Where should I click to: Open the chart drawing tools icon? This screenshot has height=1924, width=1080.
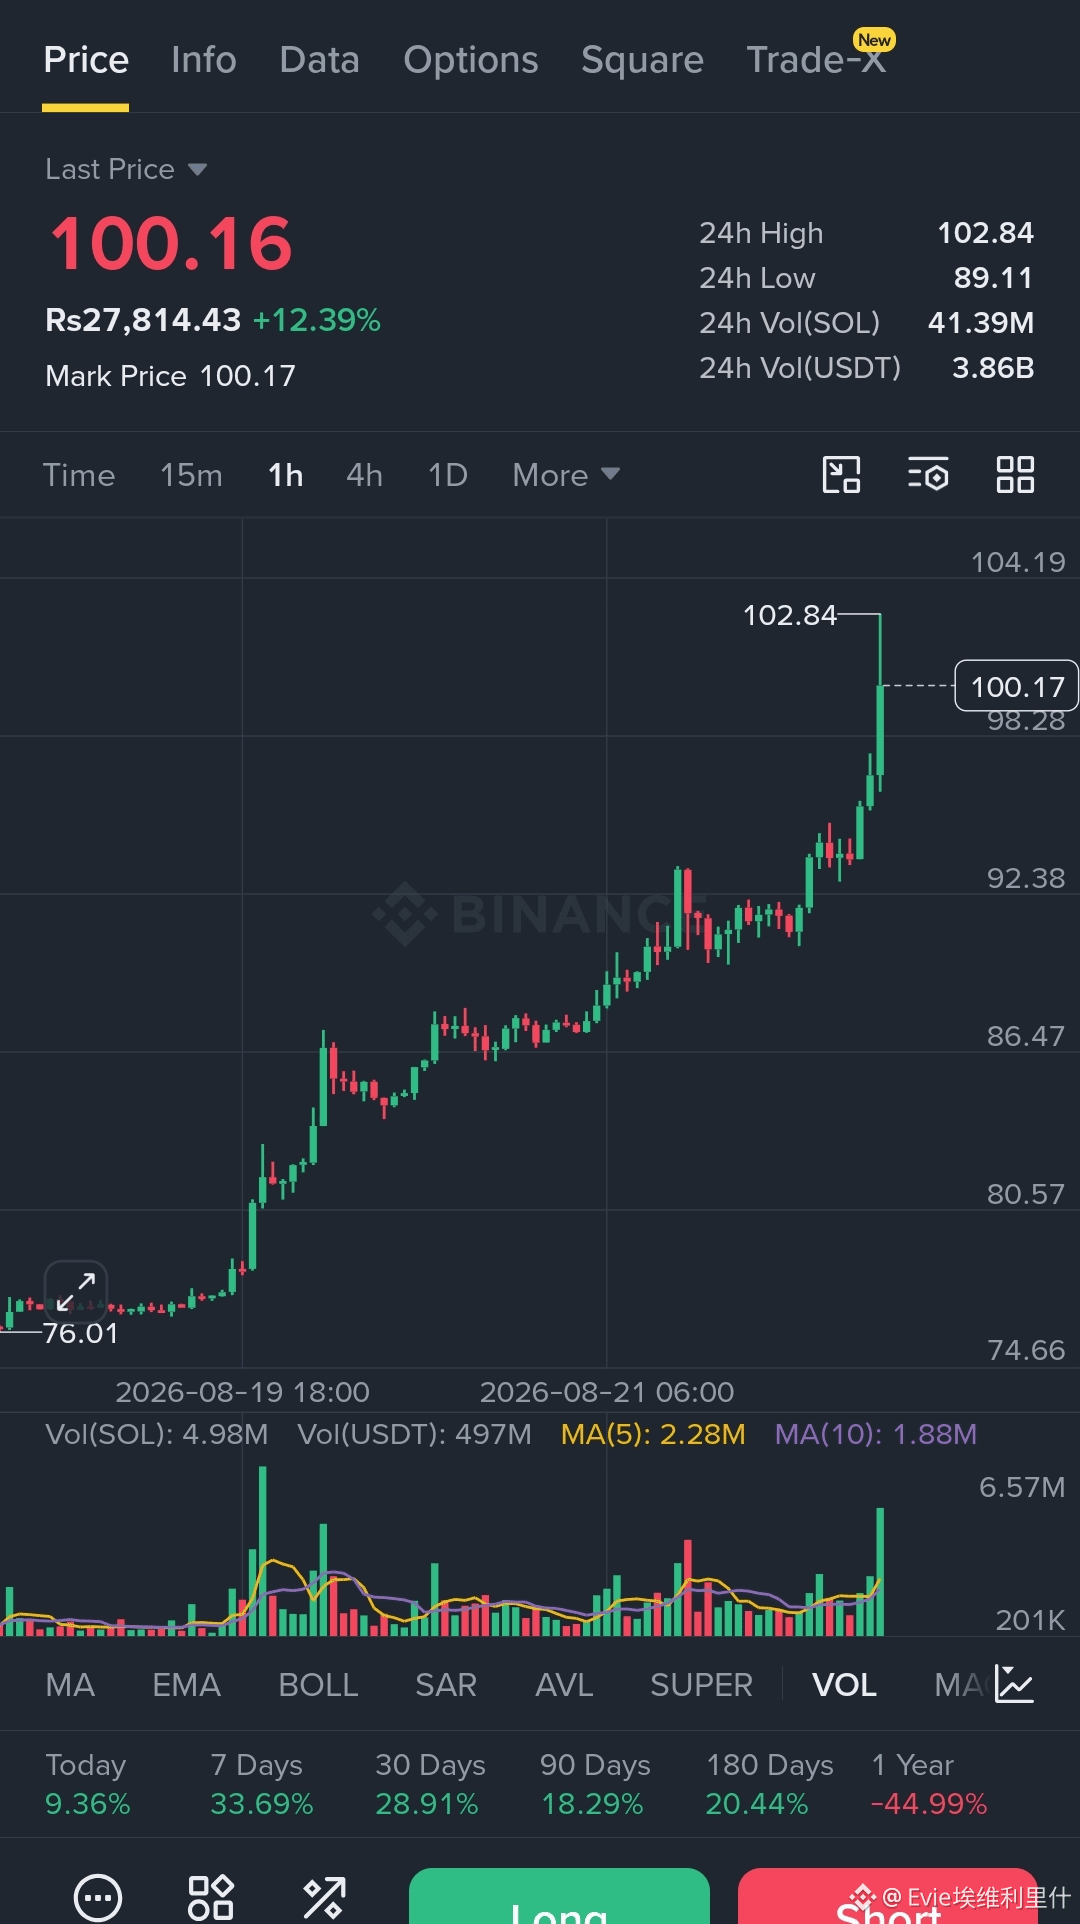point(841,475)
